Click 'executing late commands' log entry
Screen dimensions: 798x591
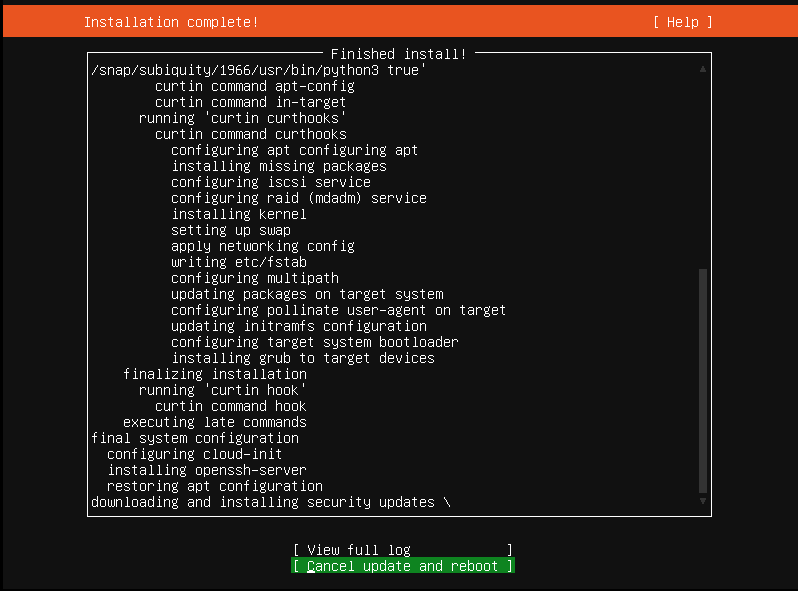pos(215,422)
